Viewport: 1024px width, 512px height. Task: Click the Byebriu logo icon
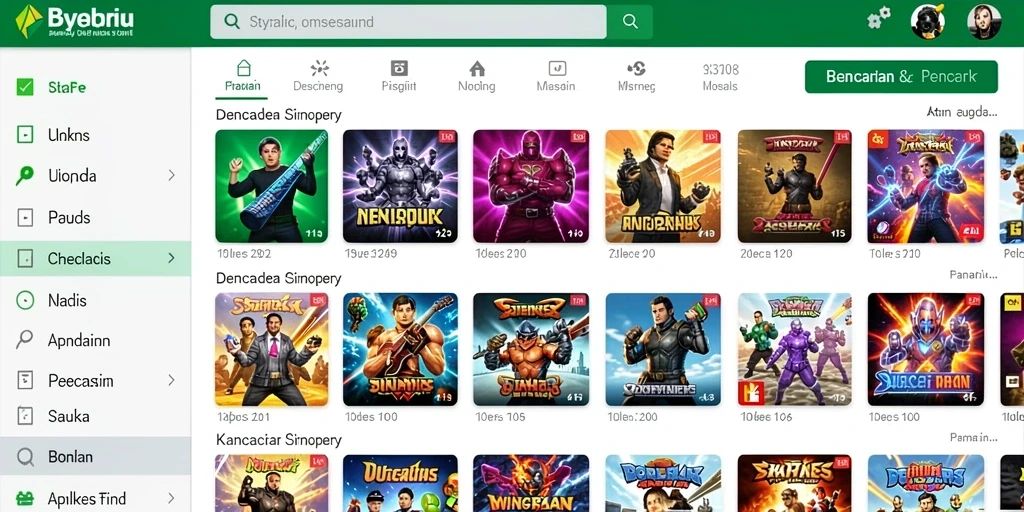pos(29,22)
